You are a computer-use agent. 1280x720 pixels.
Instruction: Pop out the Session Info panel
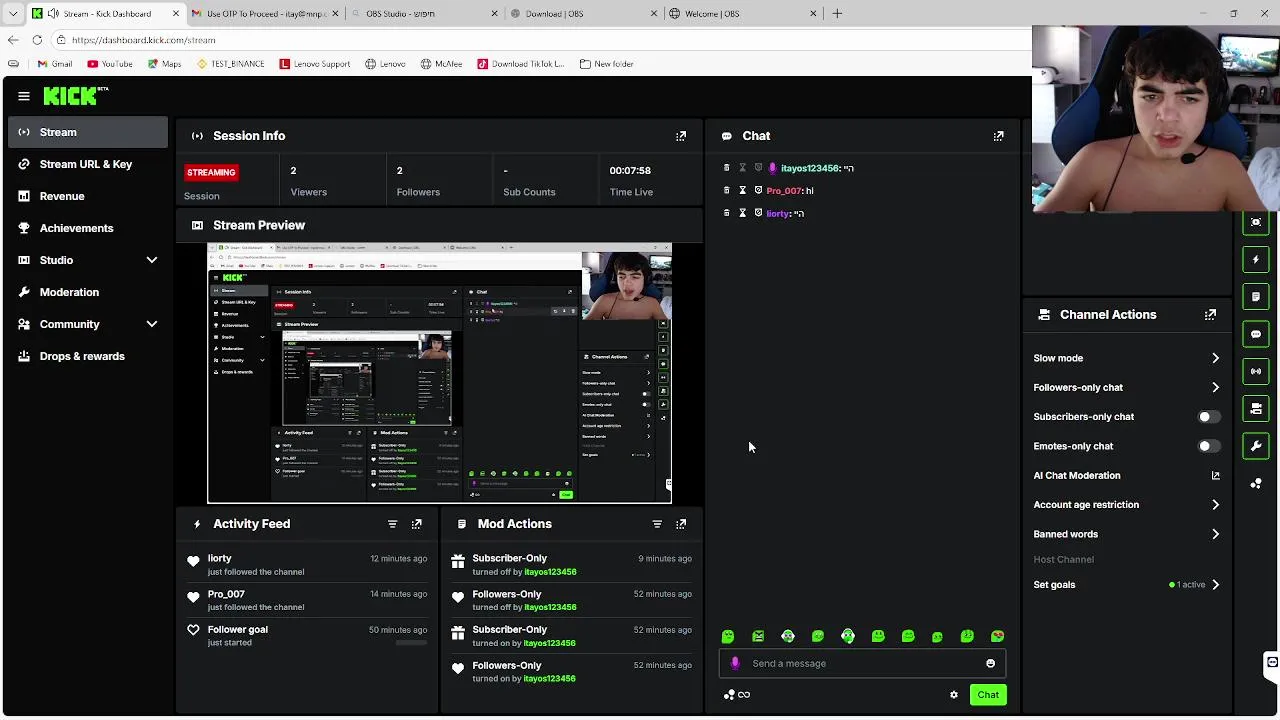681,136
